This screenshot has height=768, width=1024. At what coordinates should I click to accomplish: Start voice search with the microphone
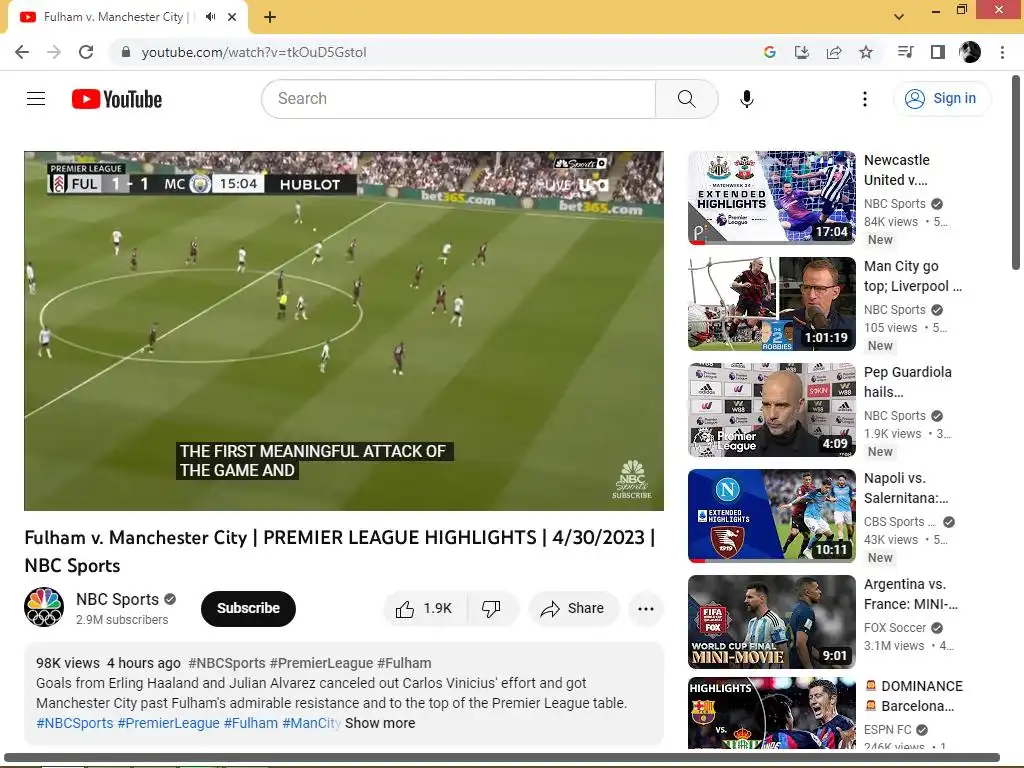coord(746,99)
